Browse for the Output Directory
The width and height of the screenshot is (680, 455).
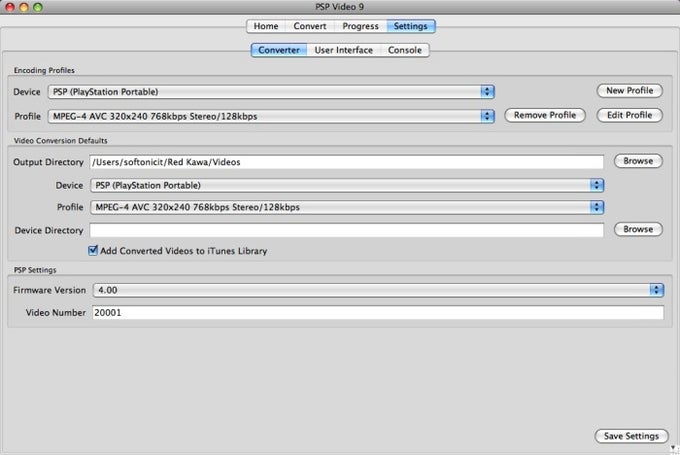click(x=638, y=161)
